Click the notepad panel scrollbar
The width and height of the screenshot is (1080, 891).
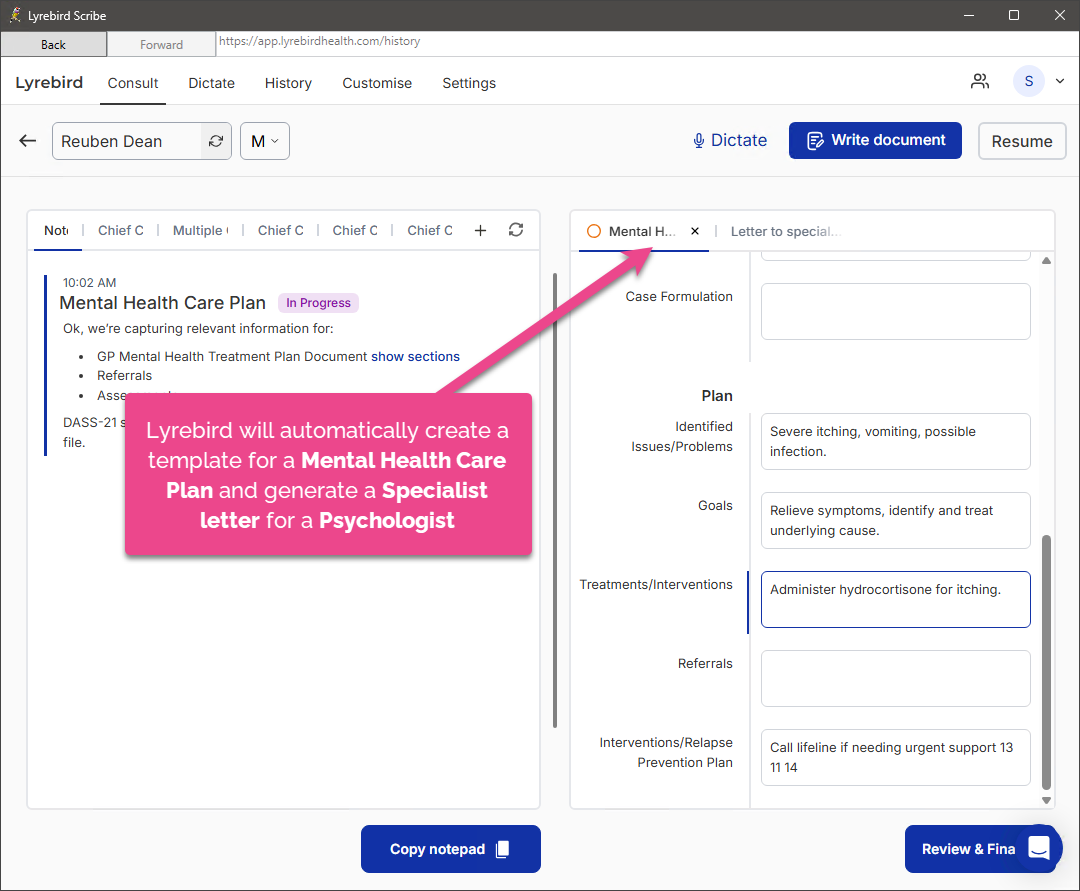click(x=555, y=501)
